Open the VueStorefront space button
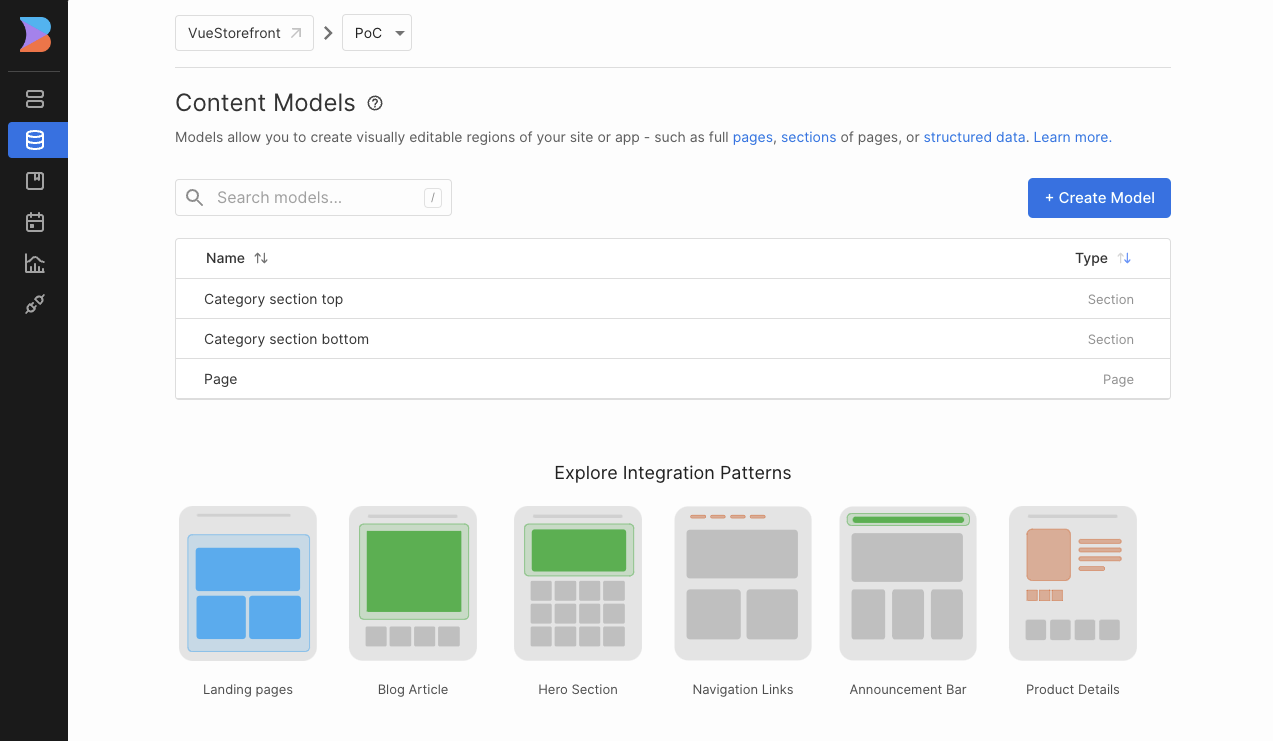The image size is (1273, 741). (244, 33)
